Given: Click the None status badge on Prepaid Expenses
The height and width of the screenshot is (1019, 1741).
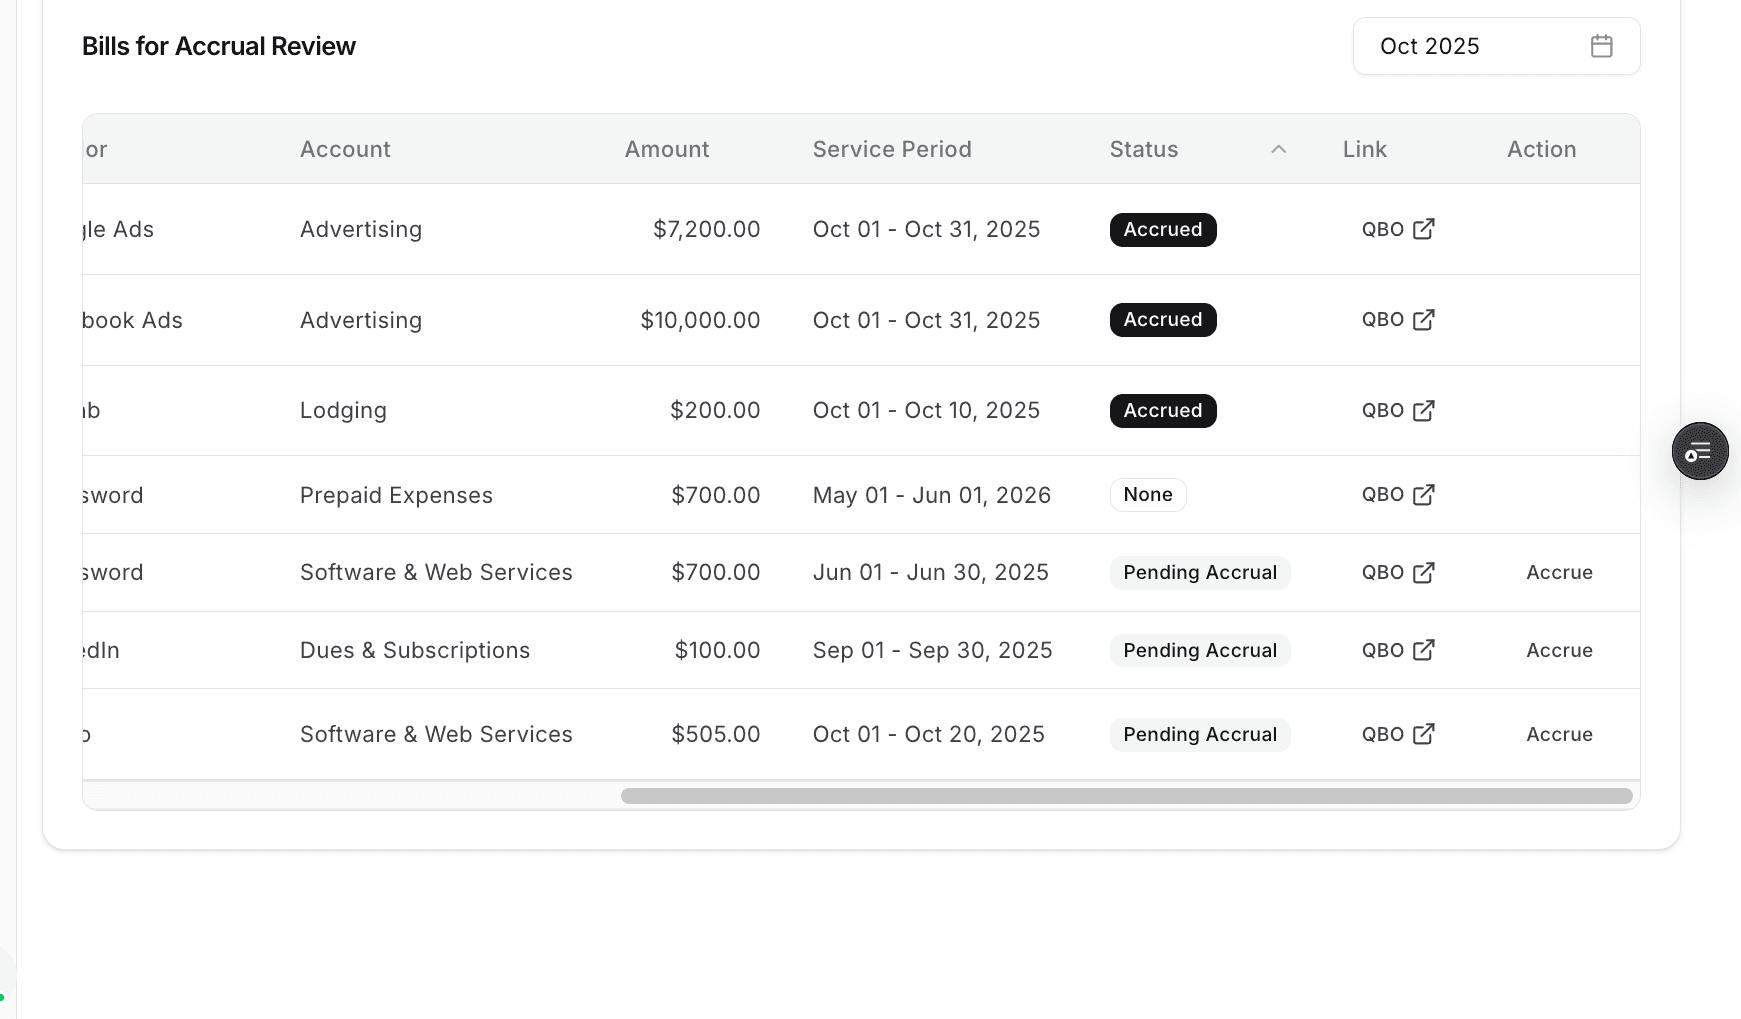Looking at the screenshot, I should coord(1147,494).
